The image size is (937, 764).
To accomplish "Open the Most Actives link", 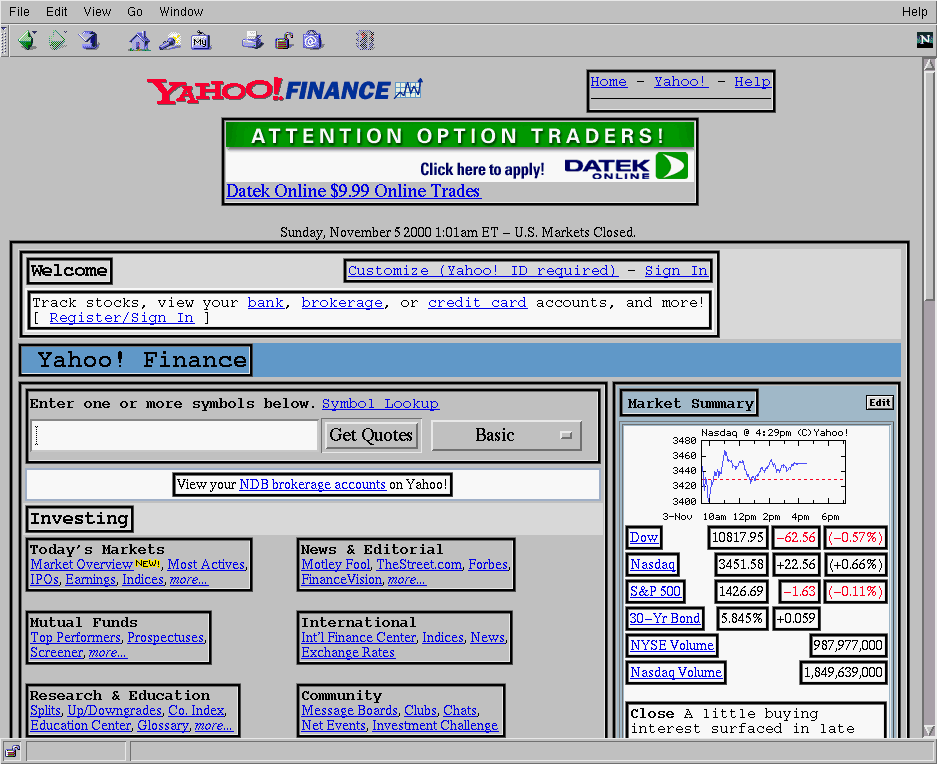I will [206, 564].
